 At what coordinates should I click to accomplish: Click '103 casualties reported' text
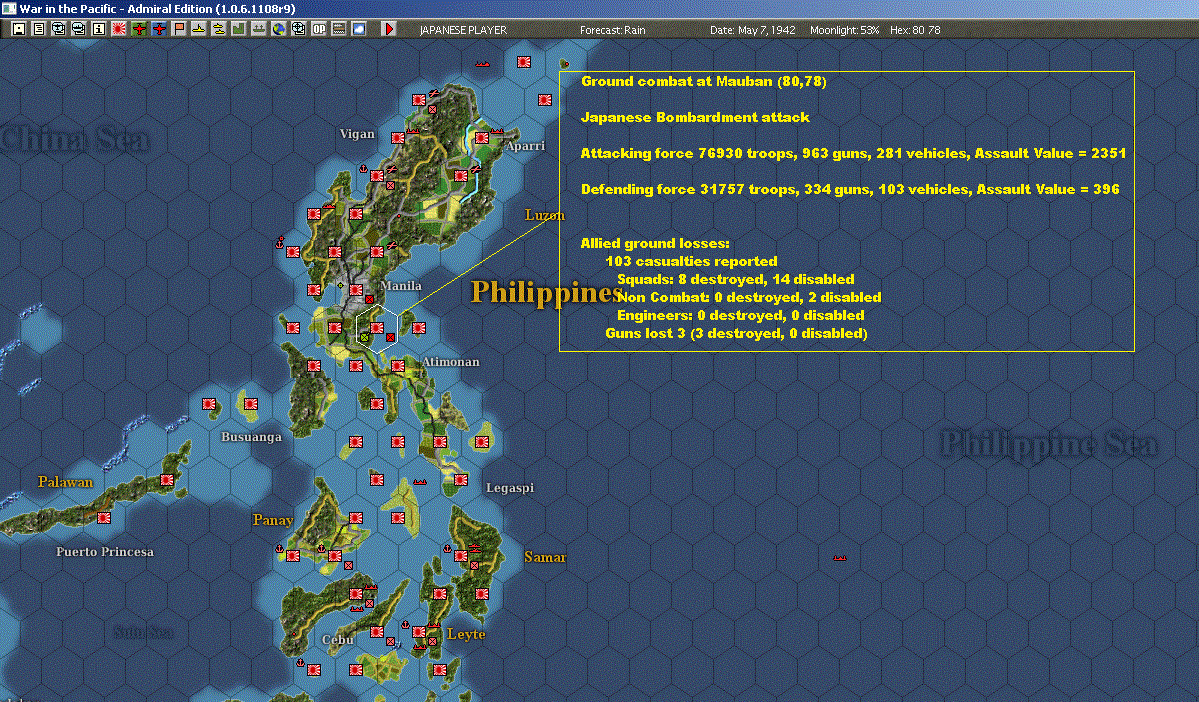tap(691, 261)
